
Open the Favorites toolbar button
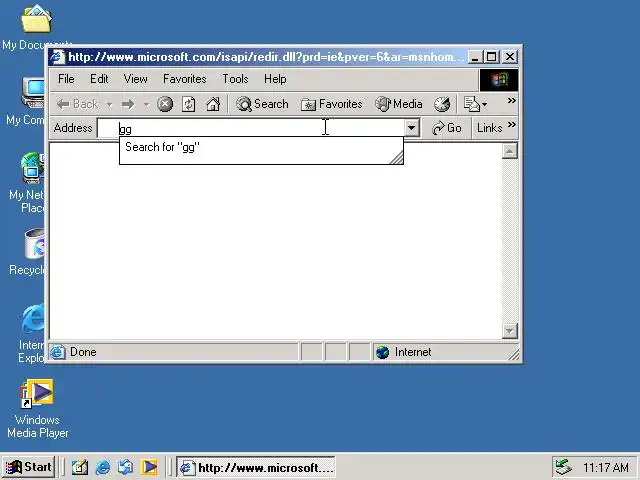click(331, 104)
